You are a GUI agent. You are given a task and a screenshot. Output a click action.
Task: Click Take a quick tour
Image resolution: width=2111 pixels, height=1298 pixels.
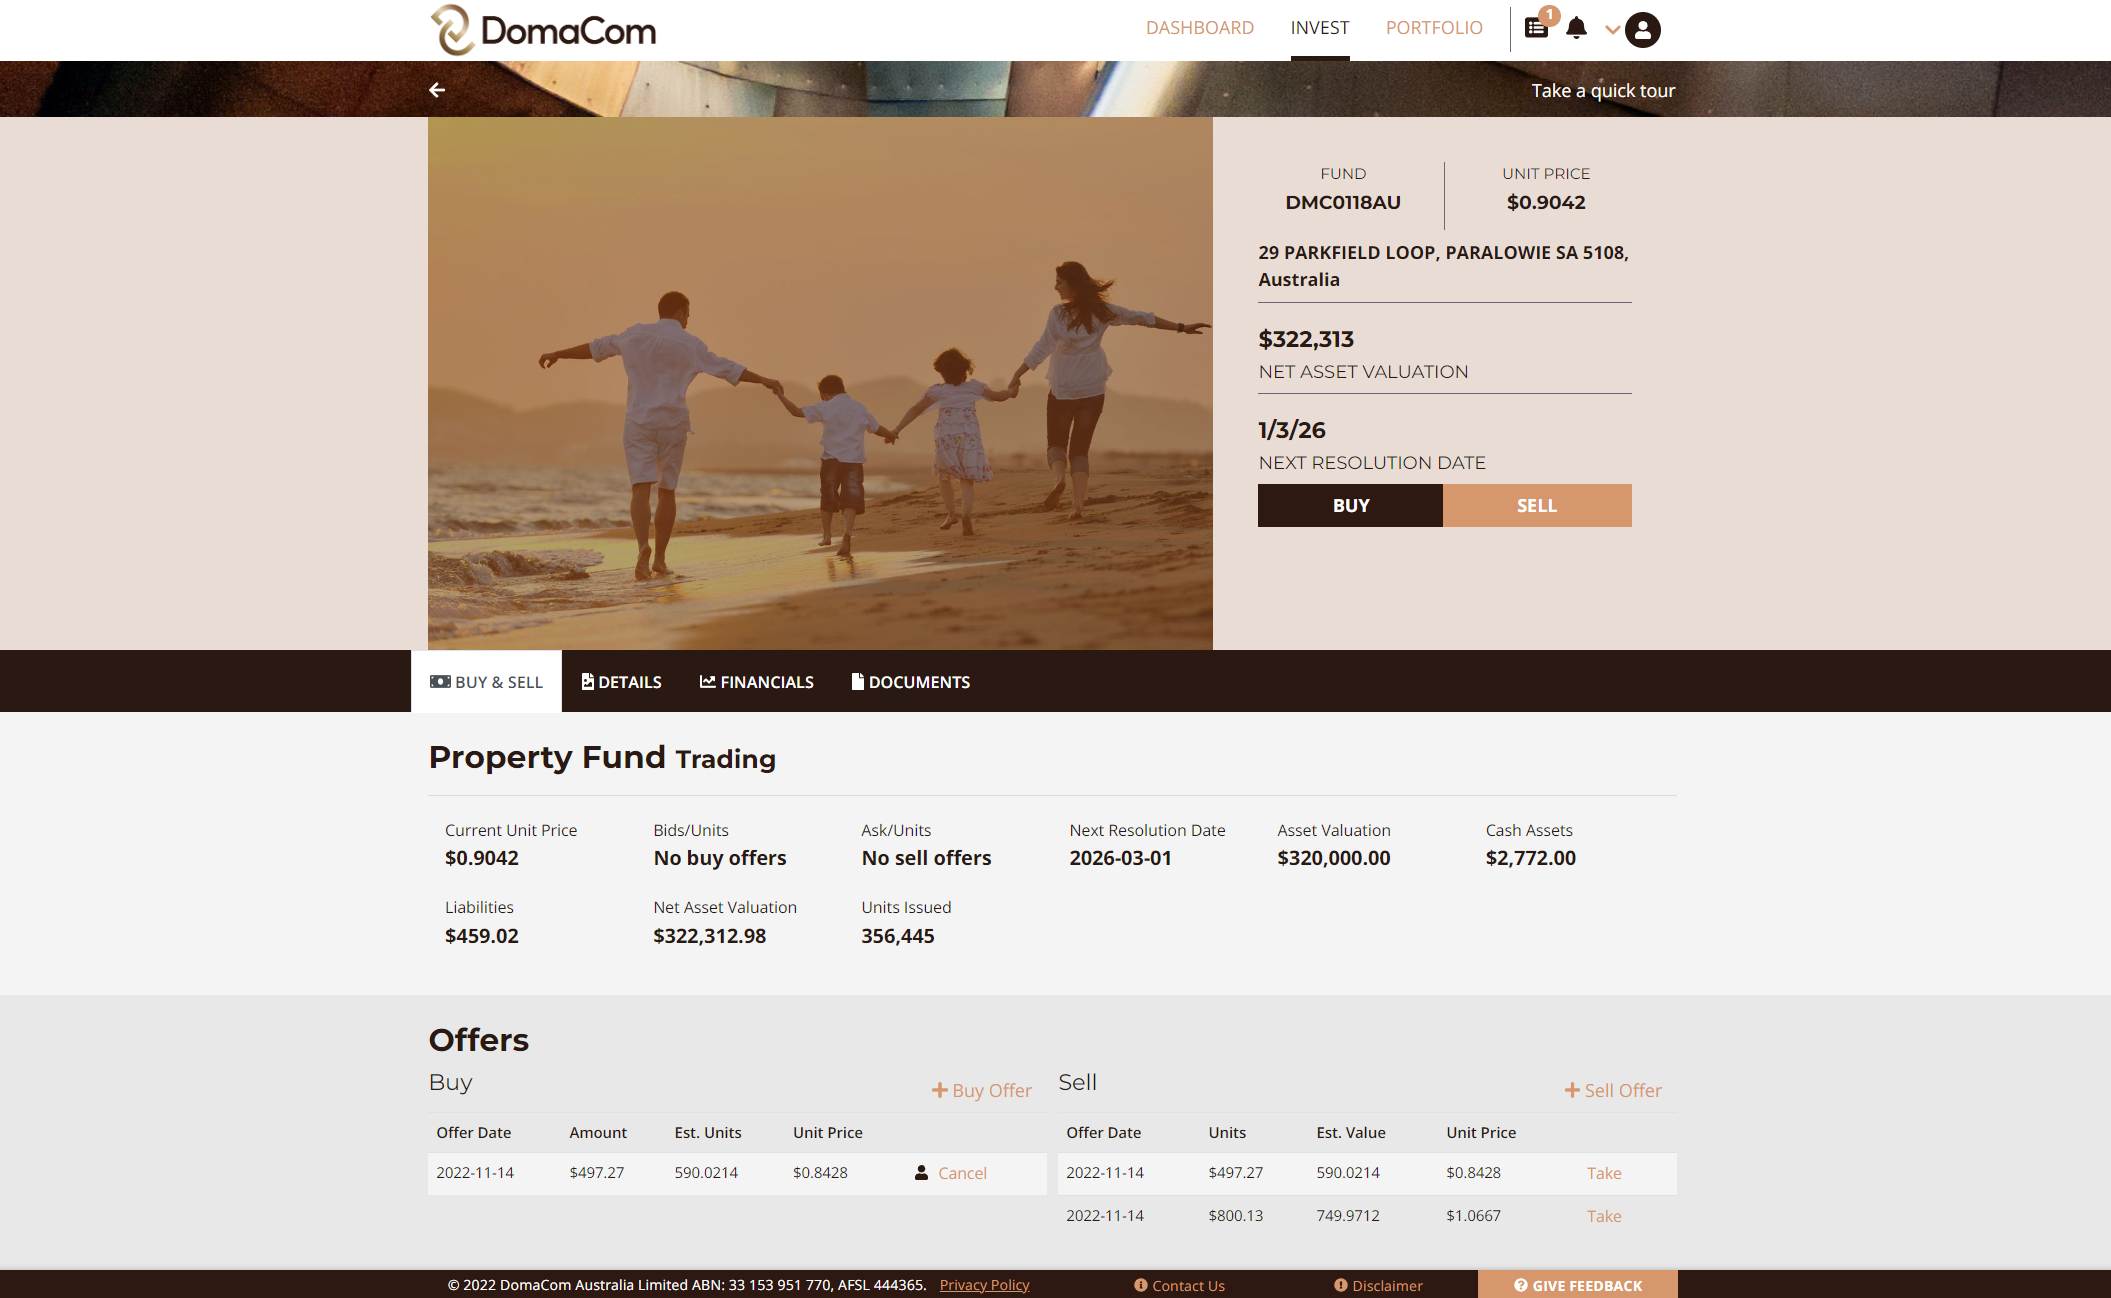pyautogui.click(x=1603, y=90)
